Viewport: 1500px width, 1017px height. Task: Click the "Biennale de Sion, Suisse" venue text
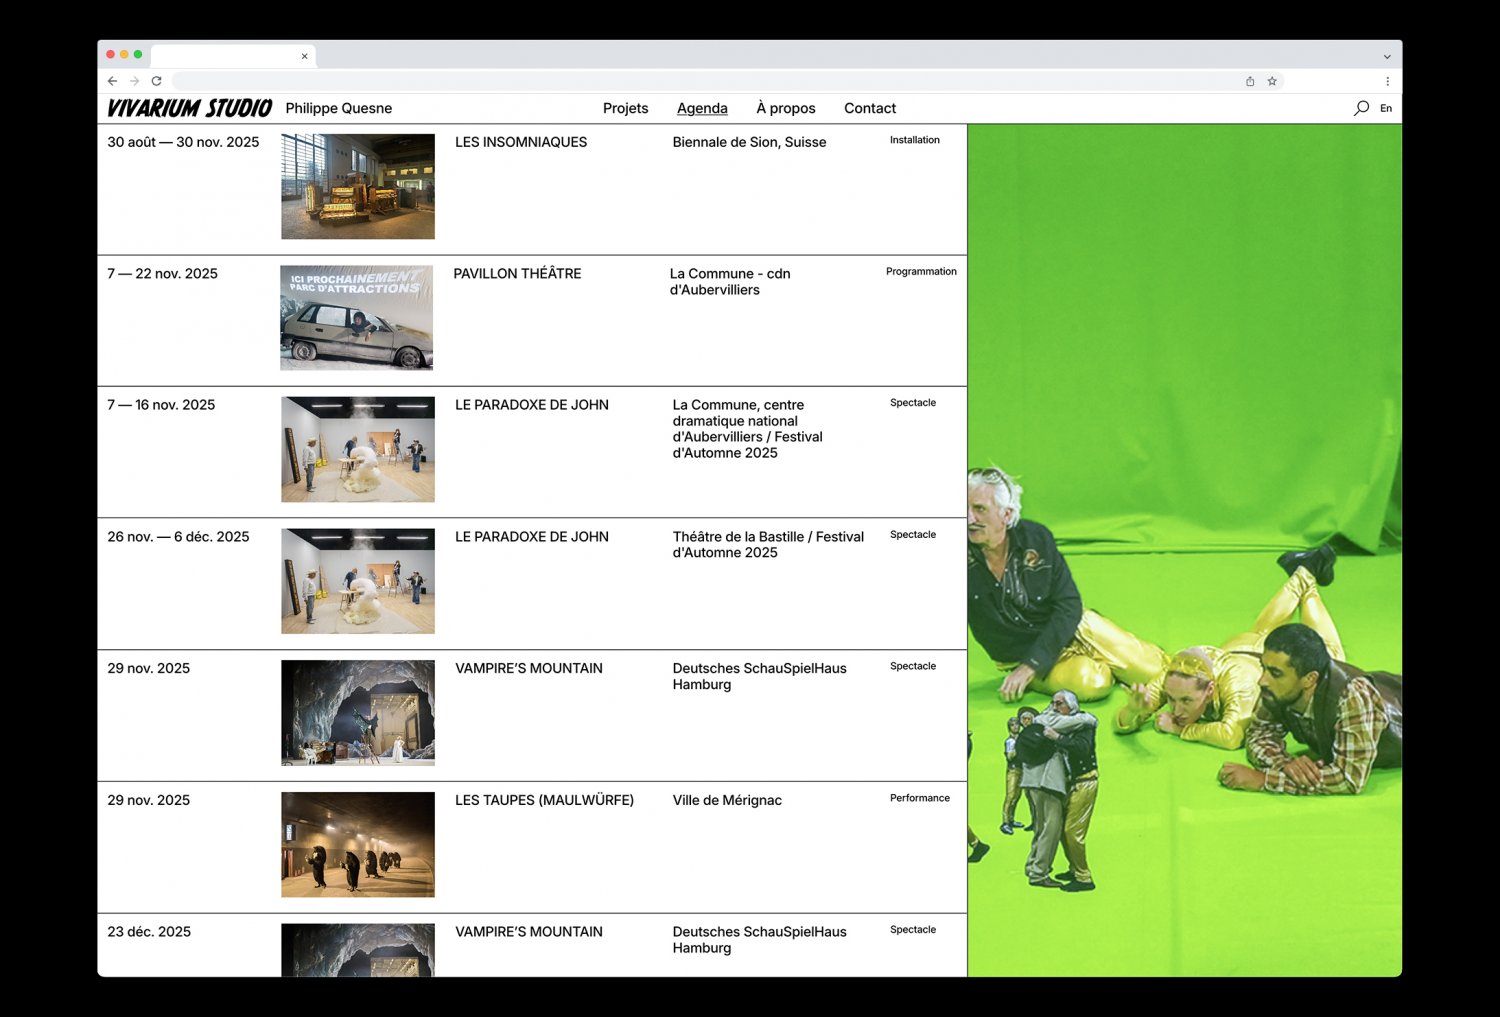tap(749, 142)
